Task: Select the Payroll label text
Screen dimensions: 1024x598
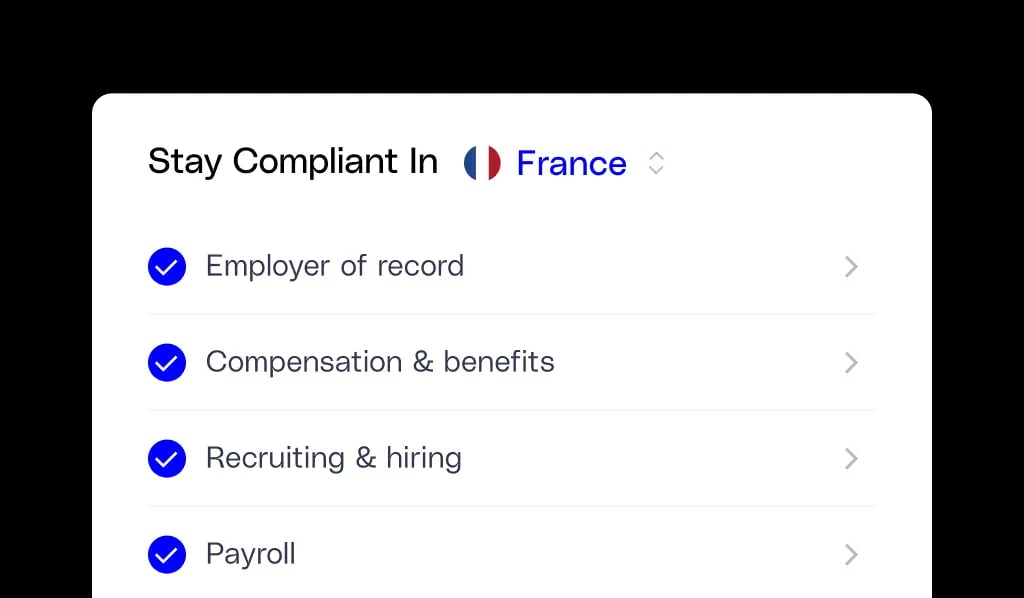Action: pyautogui.click(x=251, y=554)
